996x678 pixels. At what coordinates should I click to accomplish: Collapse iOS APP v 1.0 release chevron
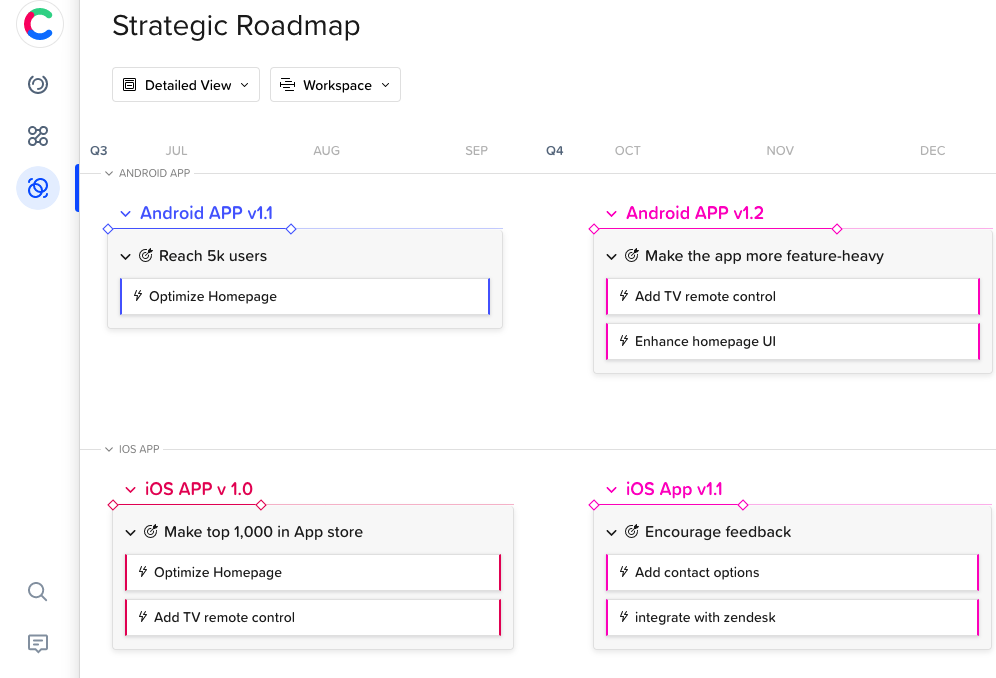(131, 489)
